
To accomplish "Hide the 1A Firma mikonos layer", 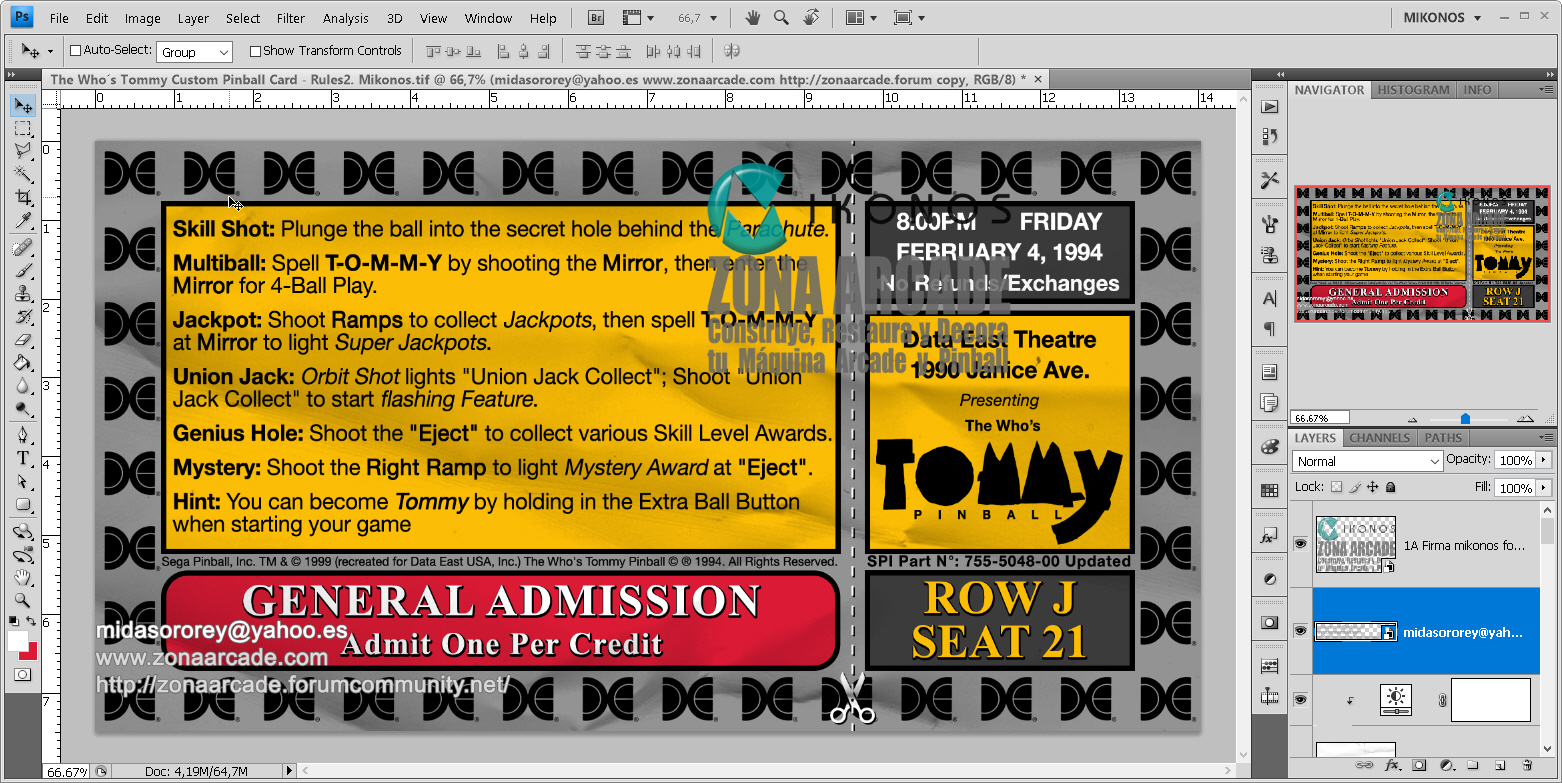I will click(x=1300, y=543).
